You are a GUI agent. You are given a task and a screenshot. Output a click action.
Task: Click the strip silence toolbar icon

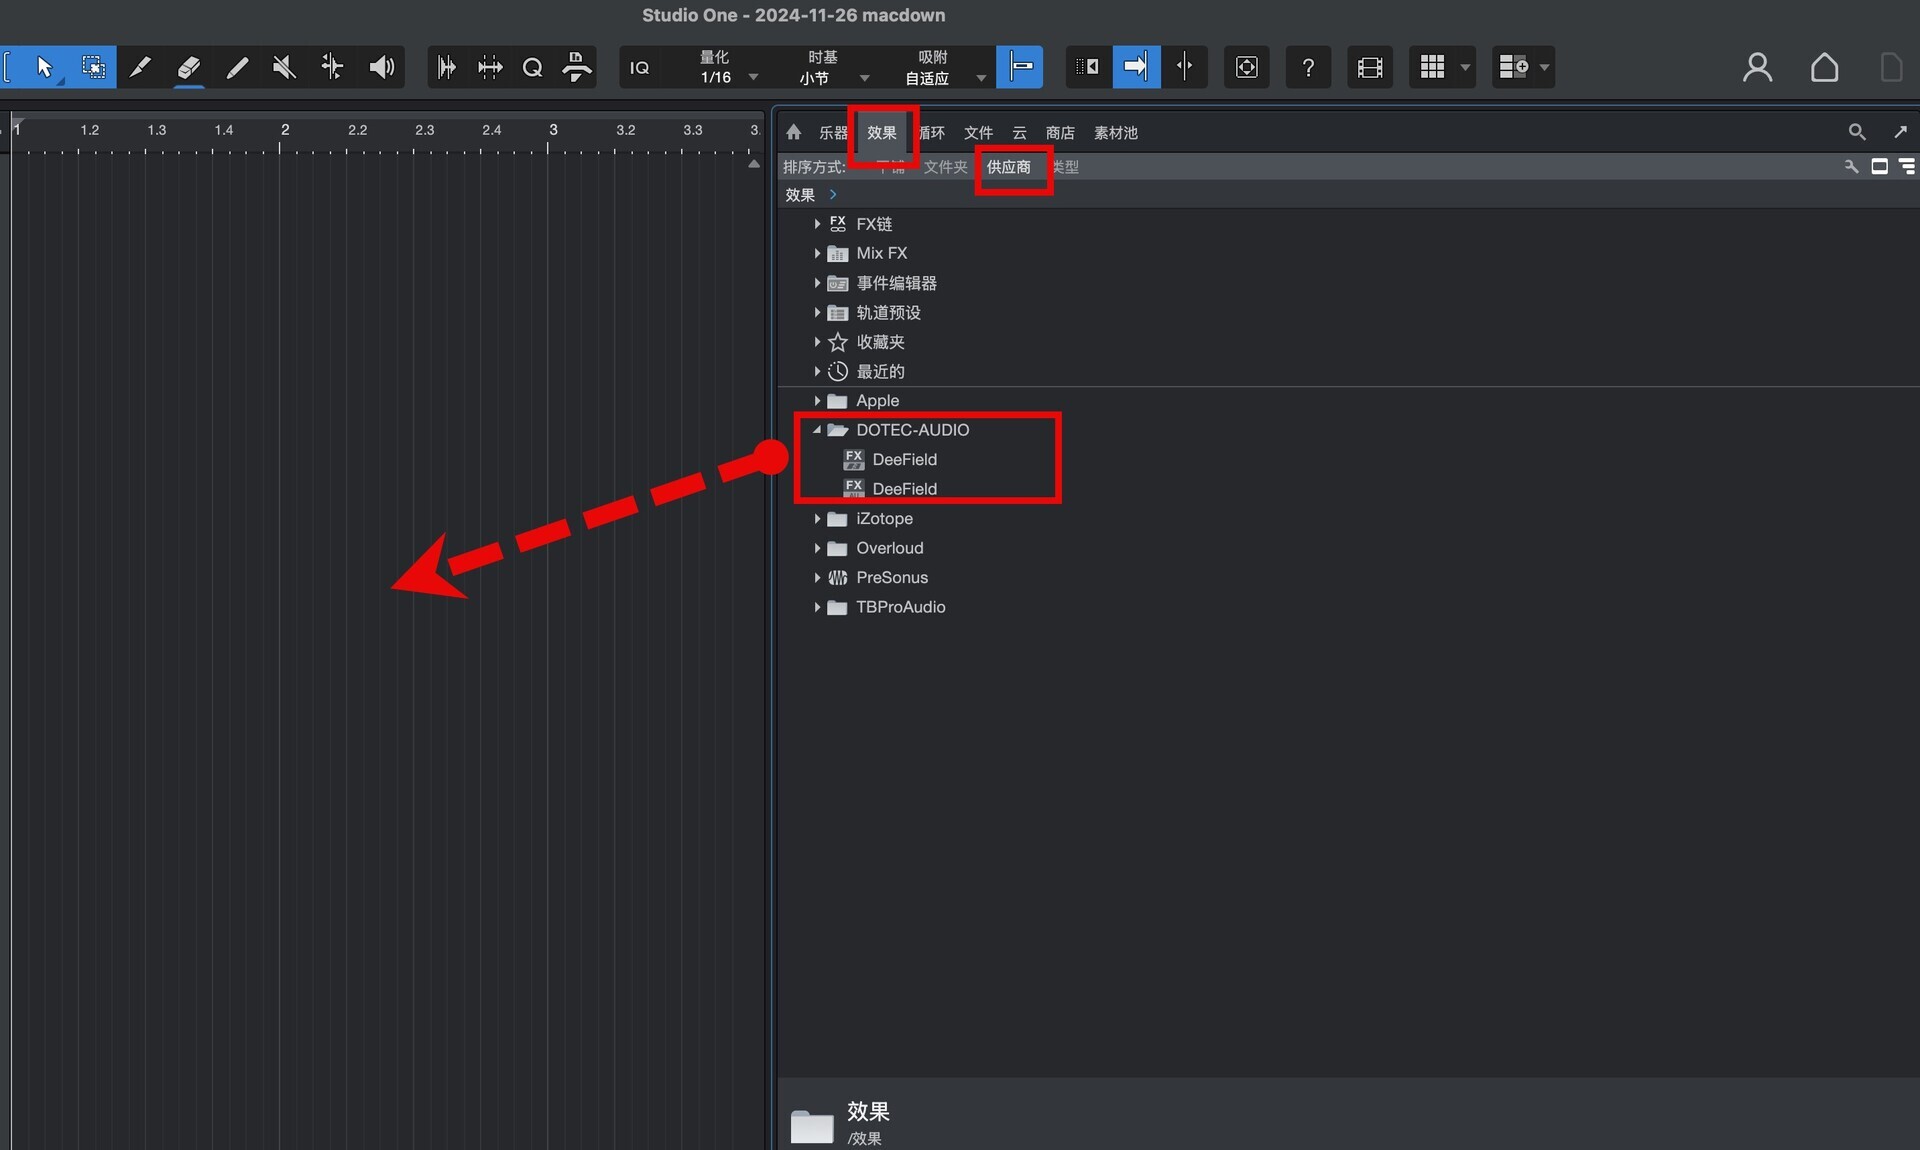click(447, 67)
